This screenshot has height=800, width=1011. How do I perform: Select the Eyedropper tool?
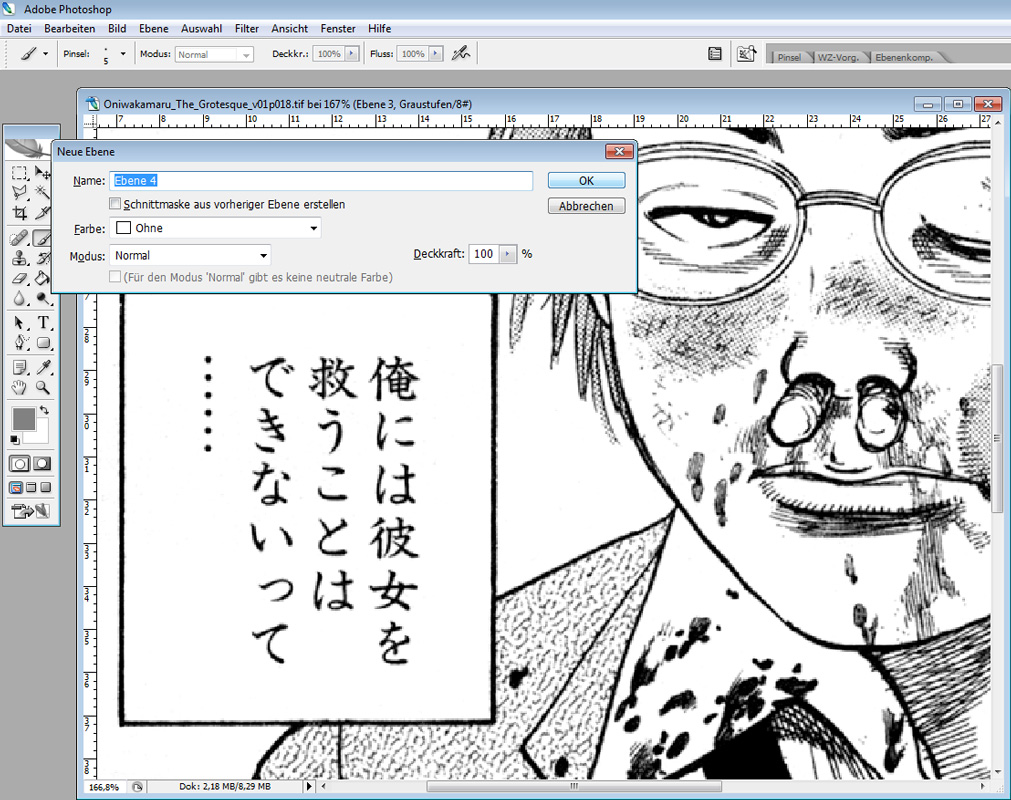[43, 367]
